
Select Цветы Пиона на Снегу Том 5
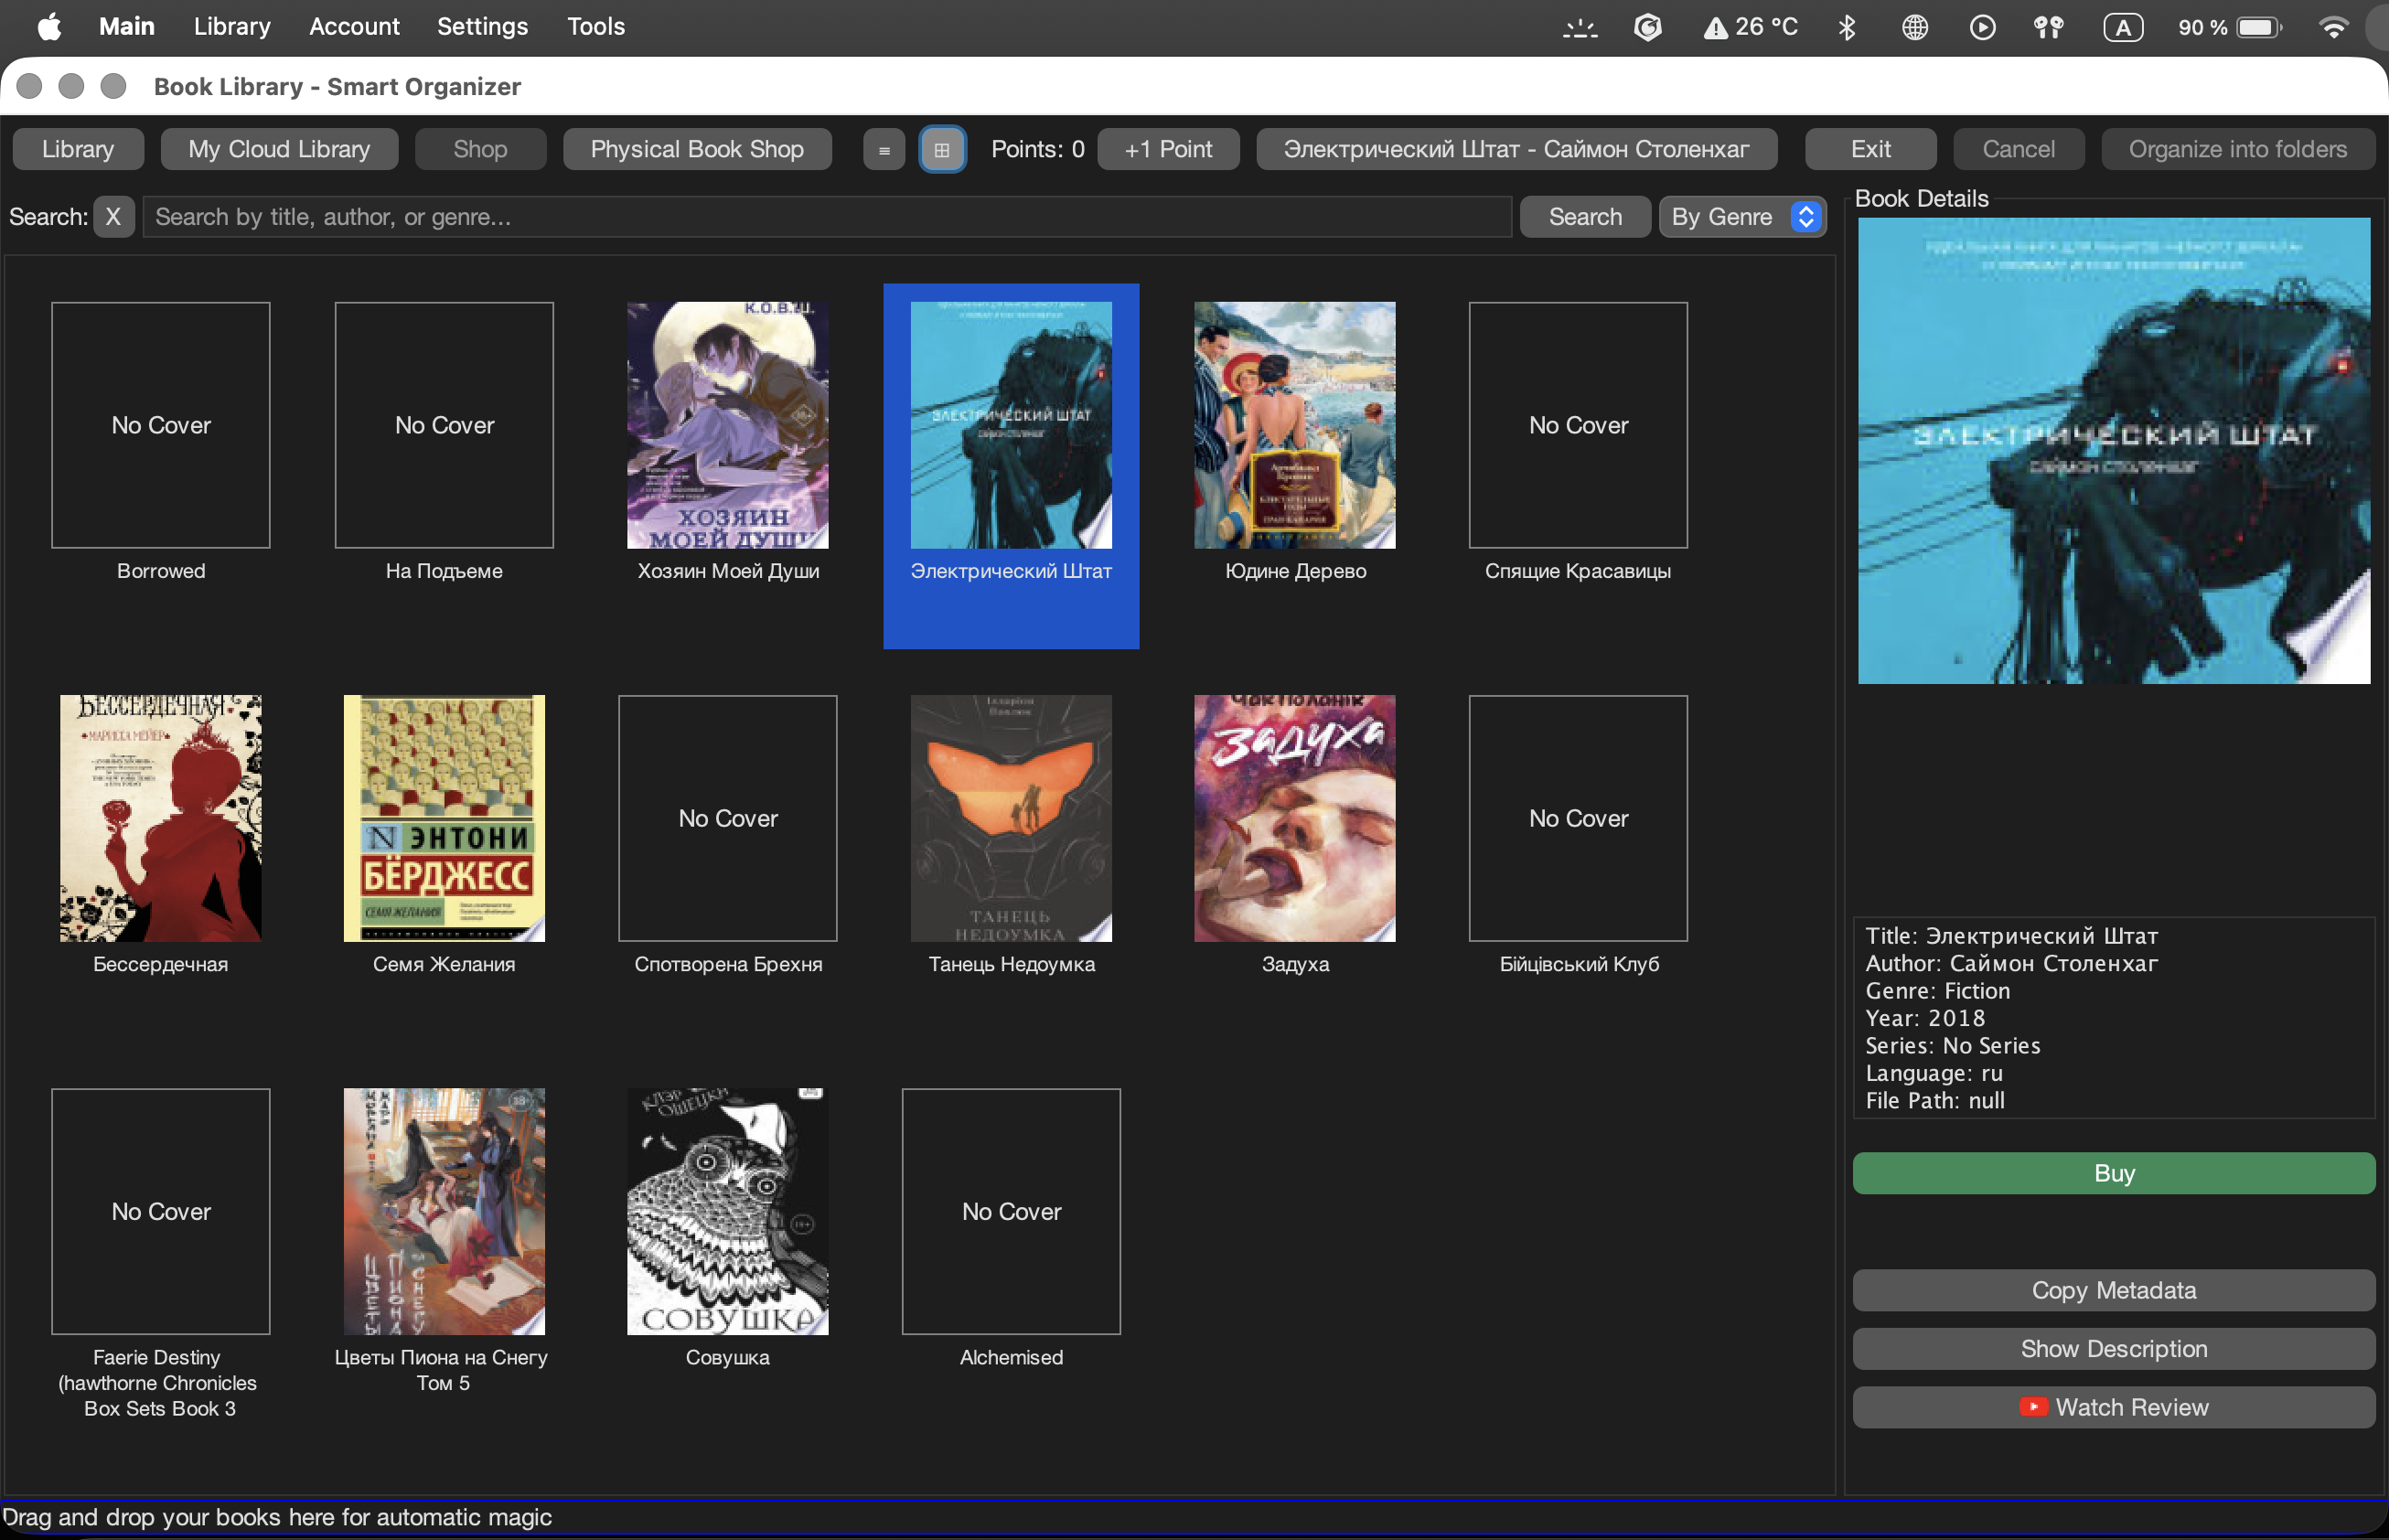click(x=444, y=1211)
